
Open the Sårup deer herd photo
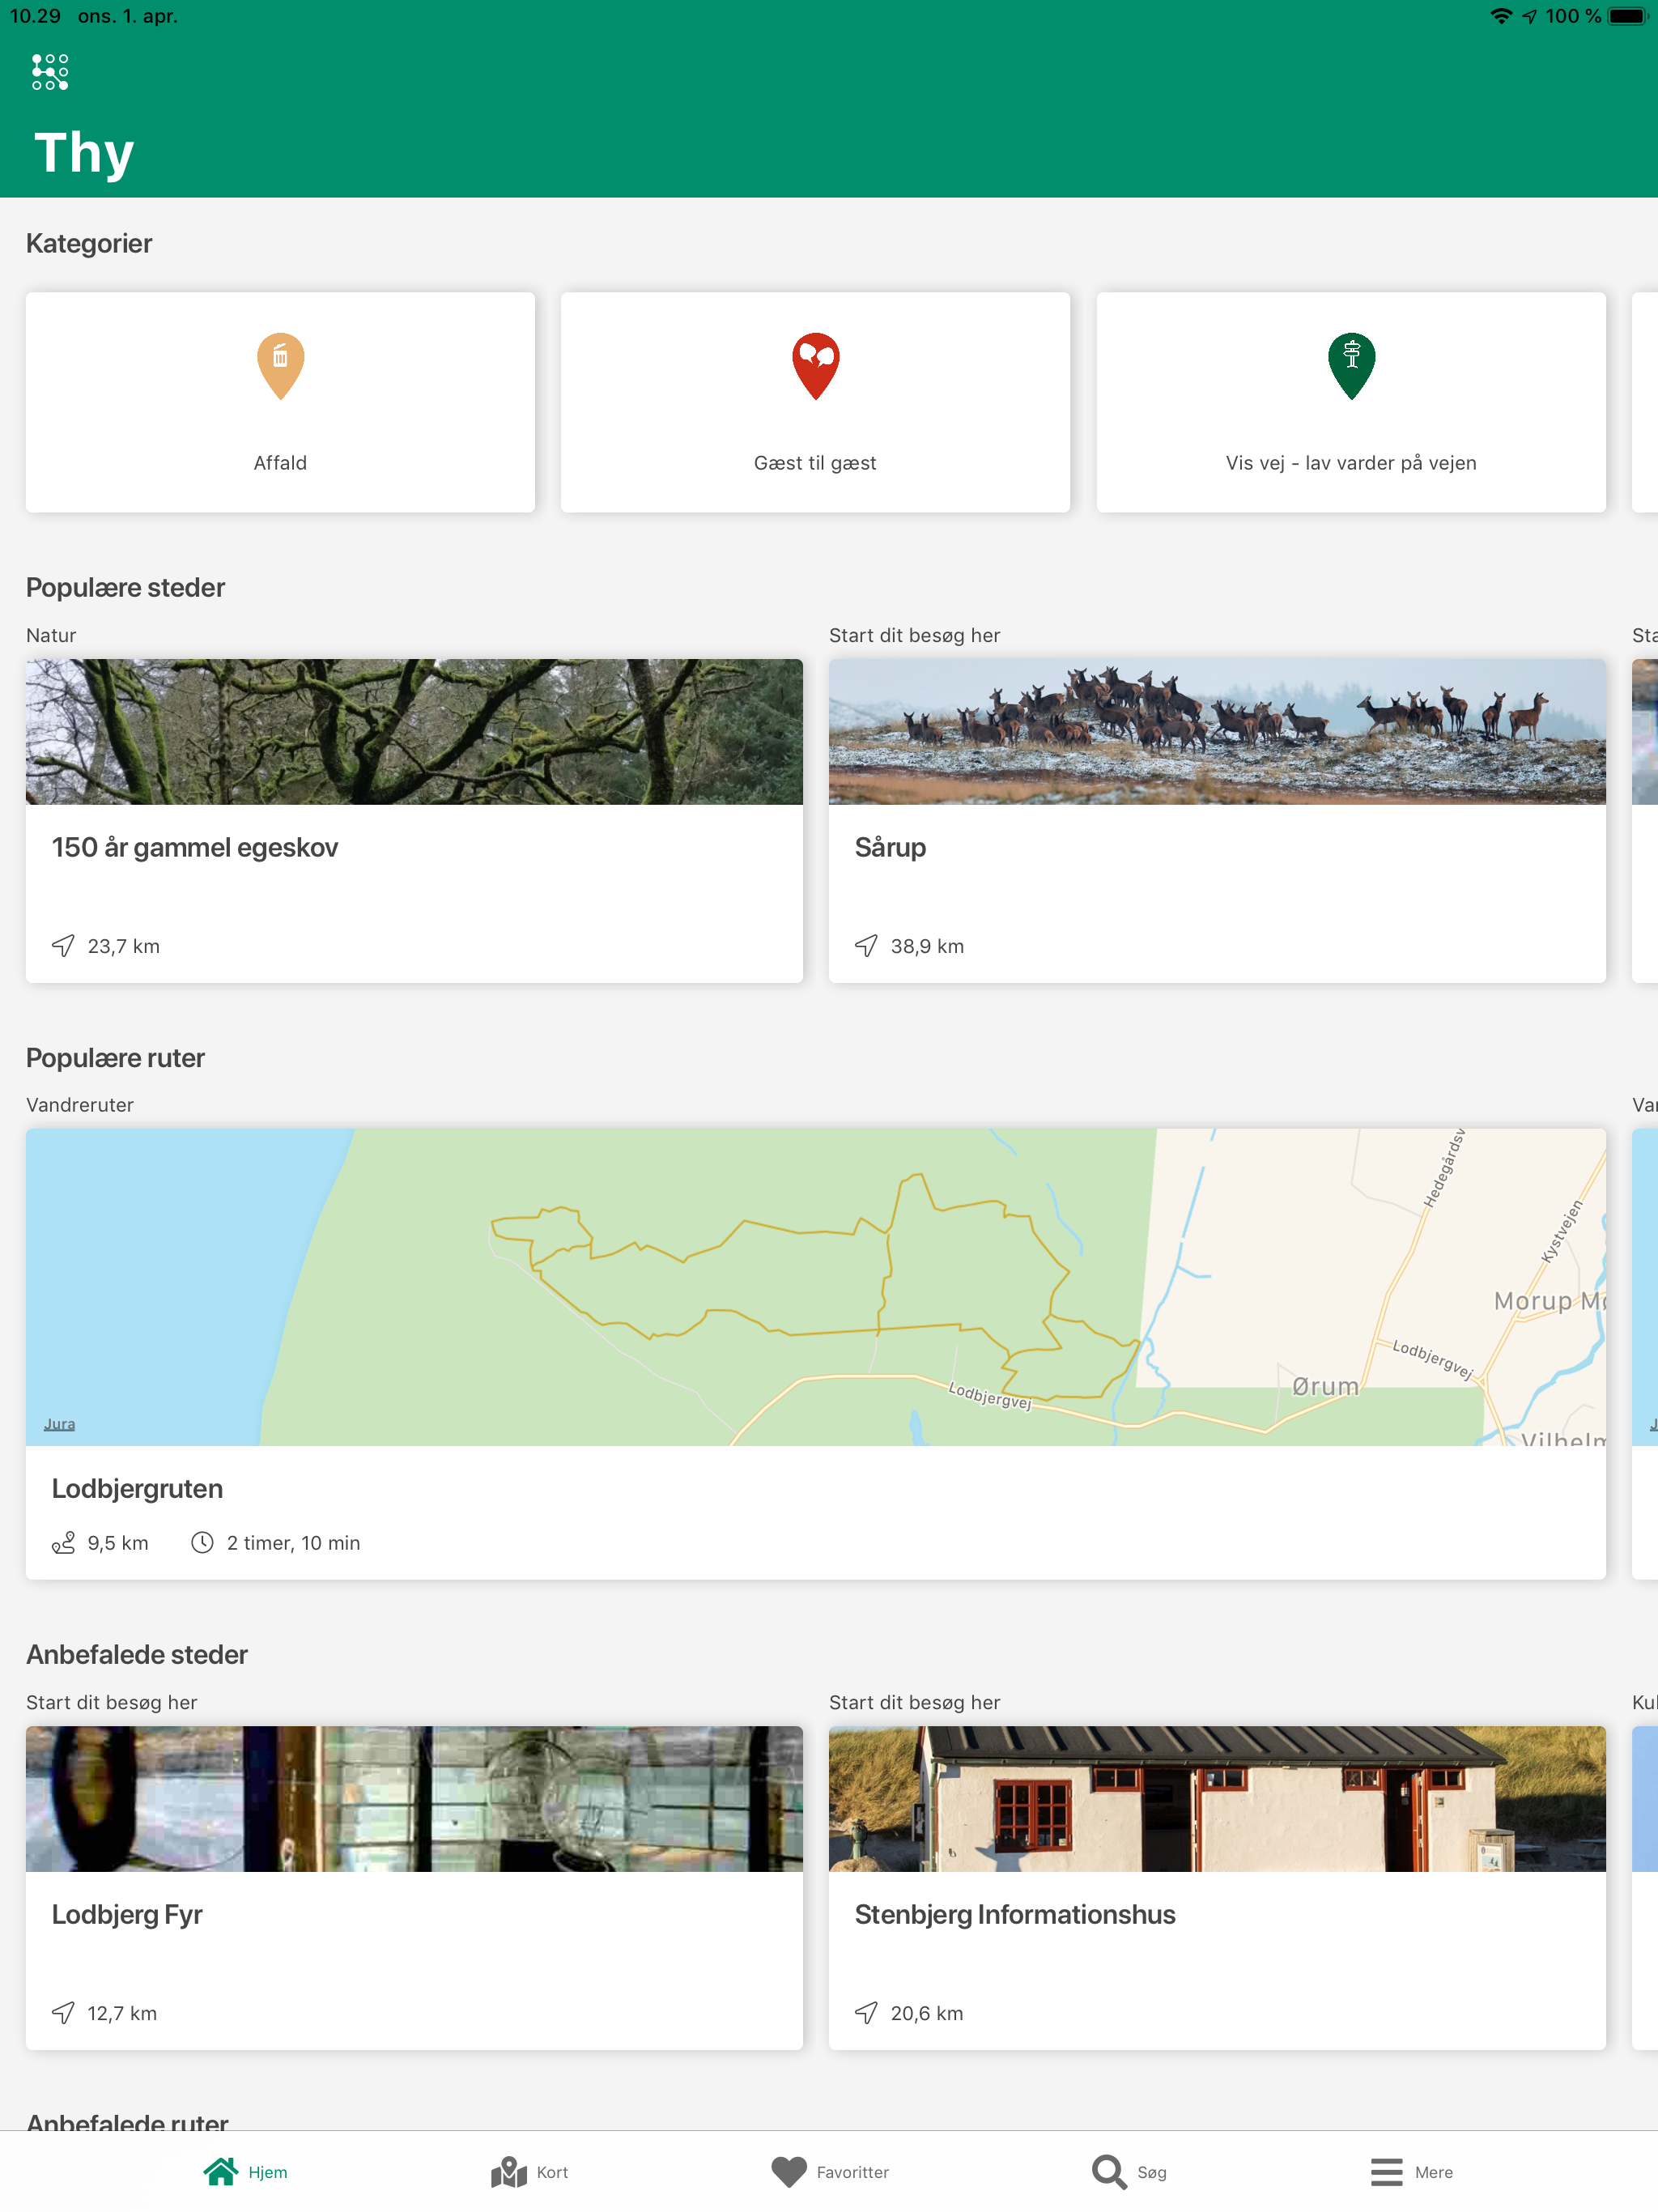pos(1216,731)
